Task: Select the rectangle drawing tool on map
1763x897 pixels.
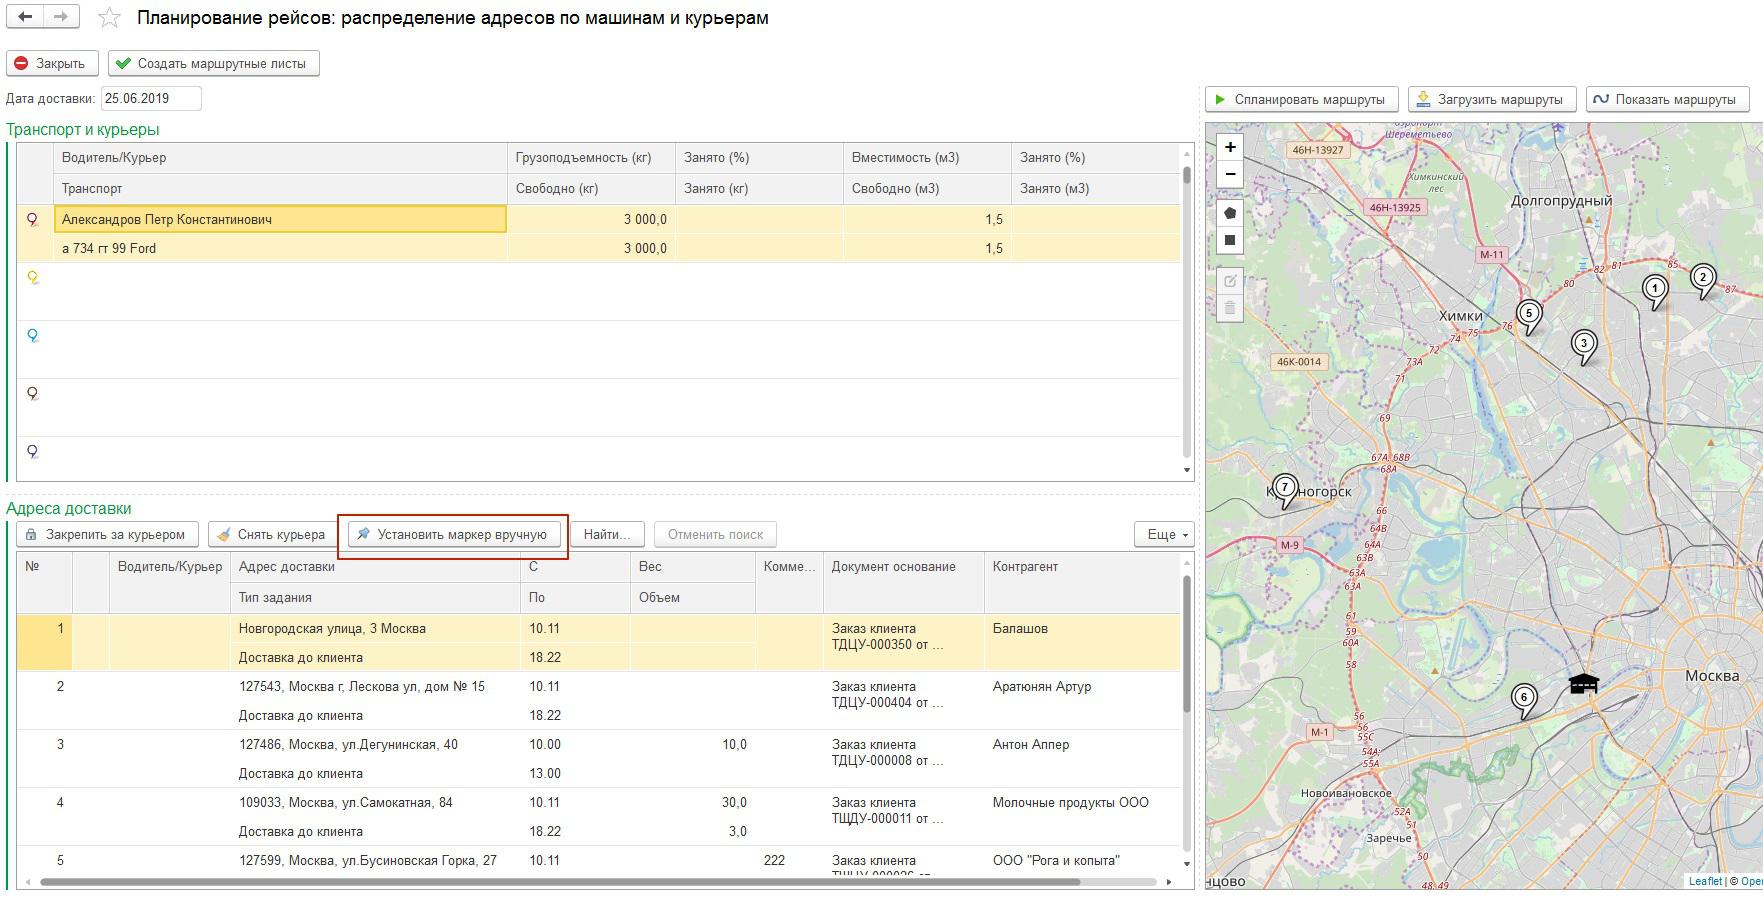Action: [x=1230, y=240]
